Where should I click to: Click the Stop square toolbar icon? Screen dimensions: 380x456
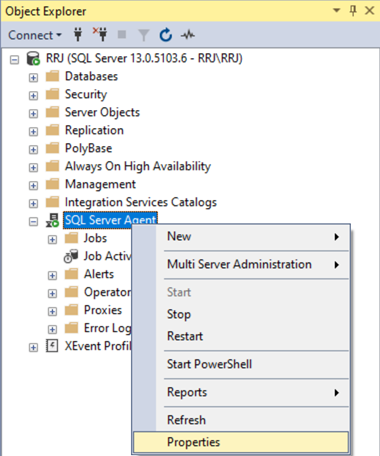pos(122,34)
